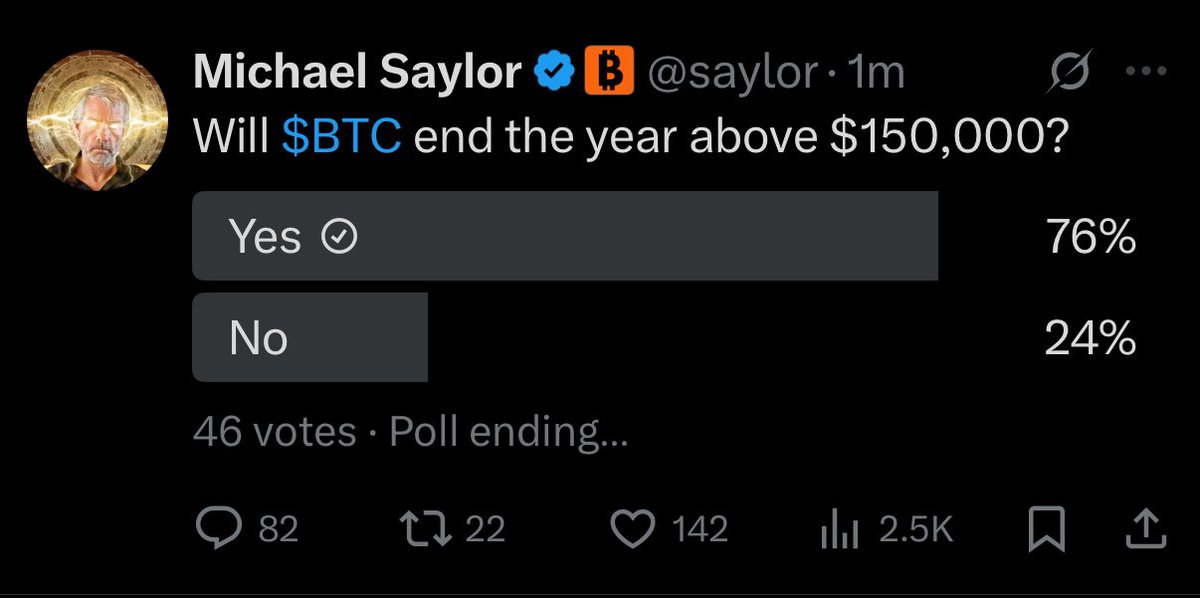Select the Yes poll option
The image size is (1200, 598).
pyautogui.click(x=564, y=237)
